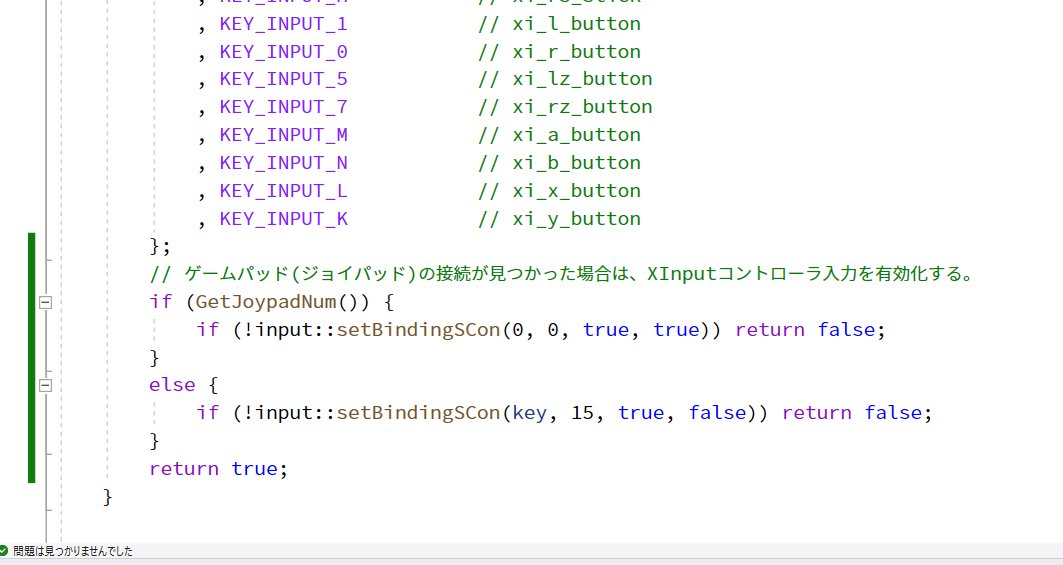
Task: Click the Japanese gamepad comment line
Action: (x=562, y=274)
